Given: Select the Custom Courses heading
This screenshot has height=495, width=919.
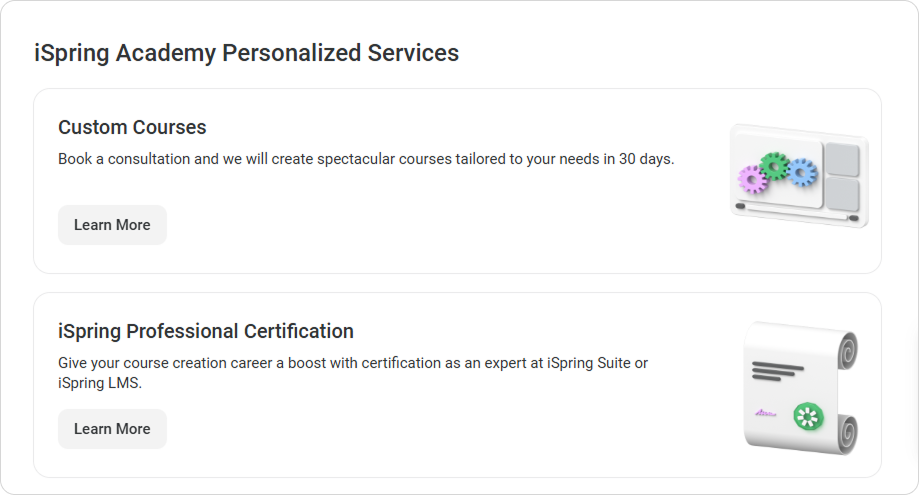Looking at the screenshot, I should click(x=132, y=127).
